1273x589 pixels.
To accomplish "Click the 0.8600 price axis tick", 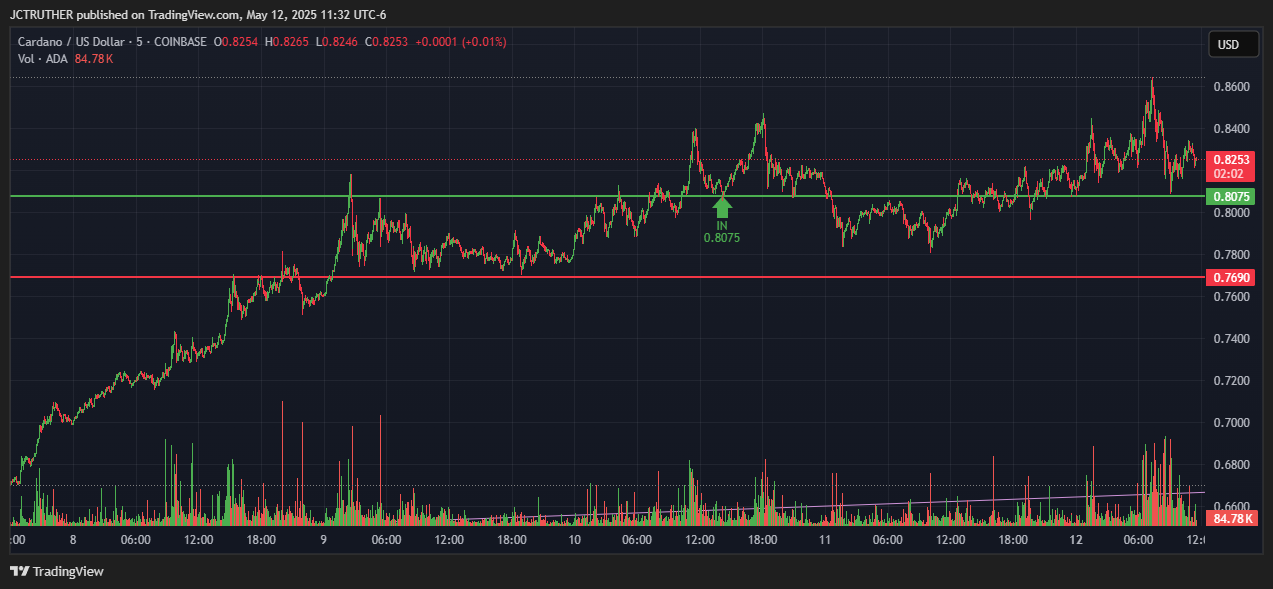I will (x=1232, y=87).
